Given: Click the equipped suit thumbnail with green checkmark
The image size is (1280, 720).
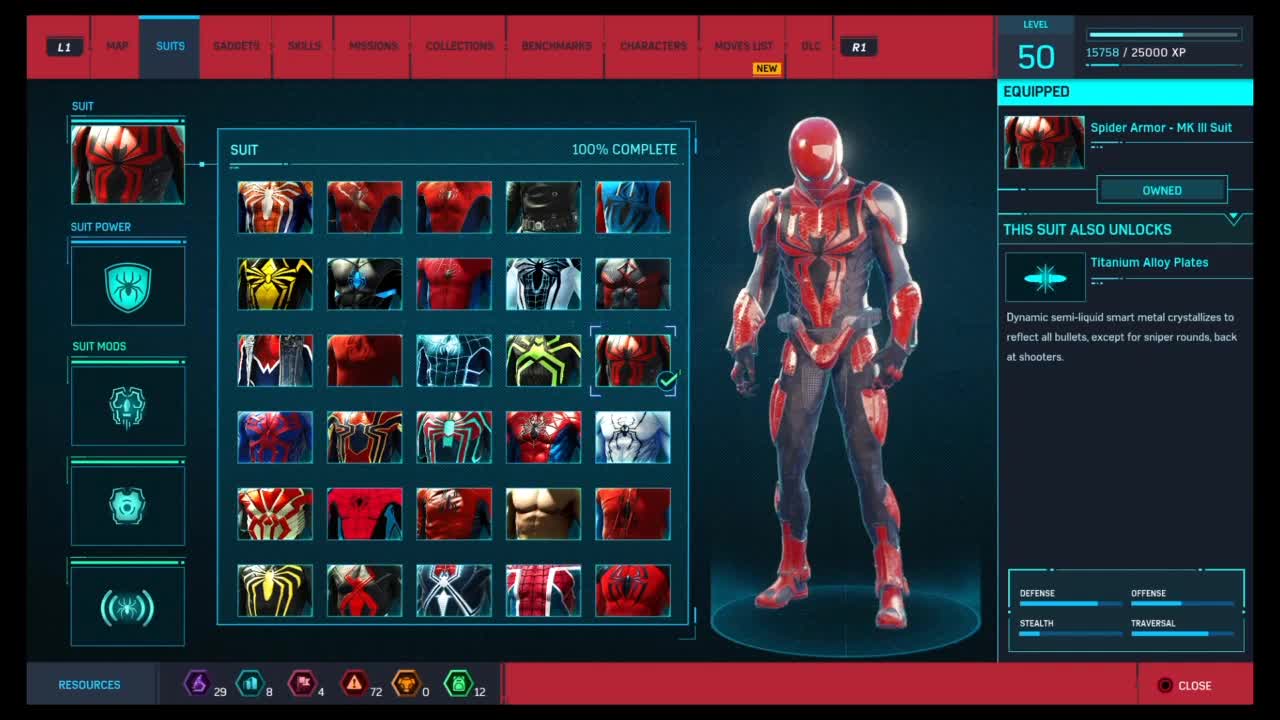Looking at the screenshot, I should (633, 361).
